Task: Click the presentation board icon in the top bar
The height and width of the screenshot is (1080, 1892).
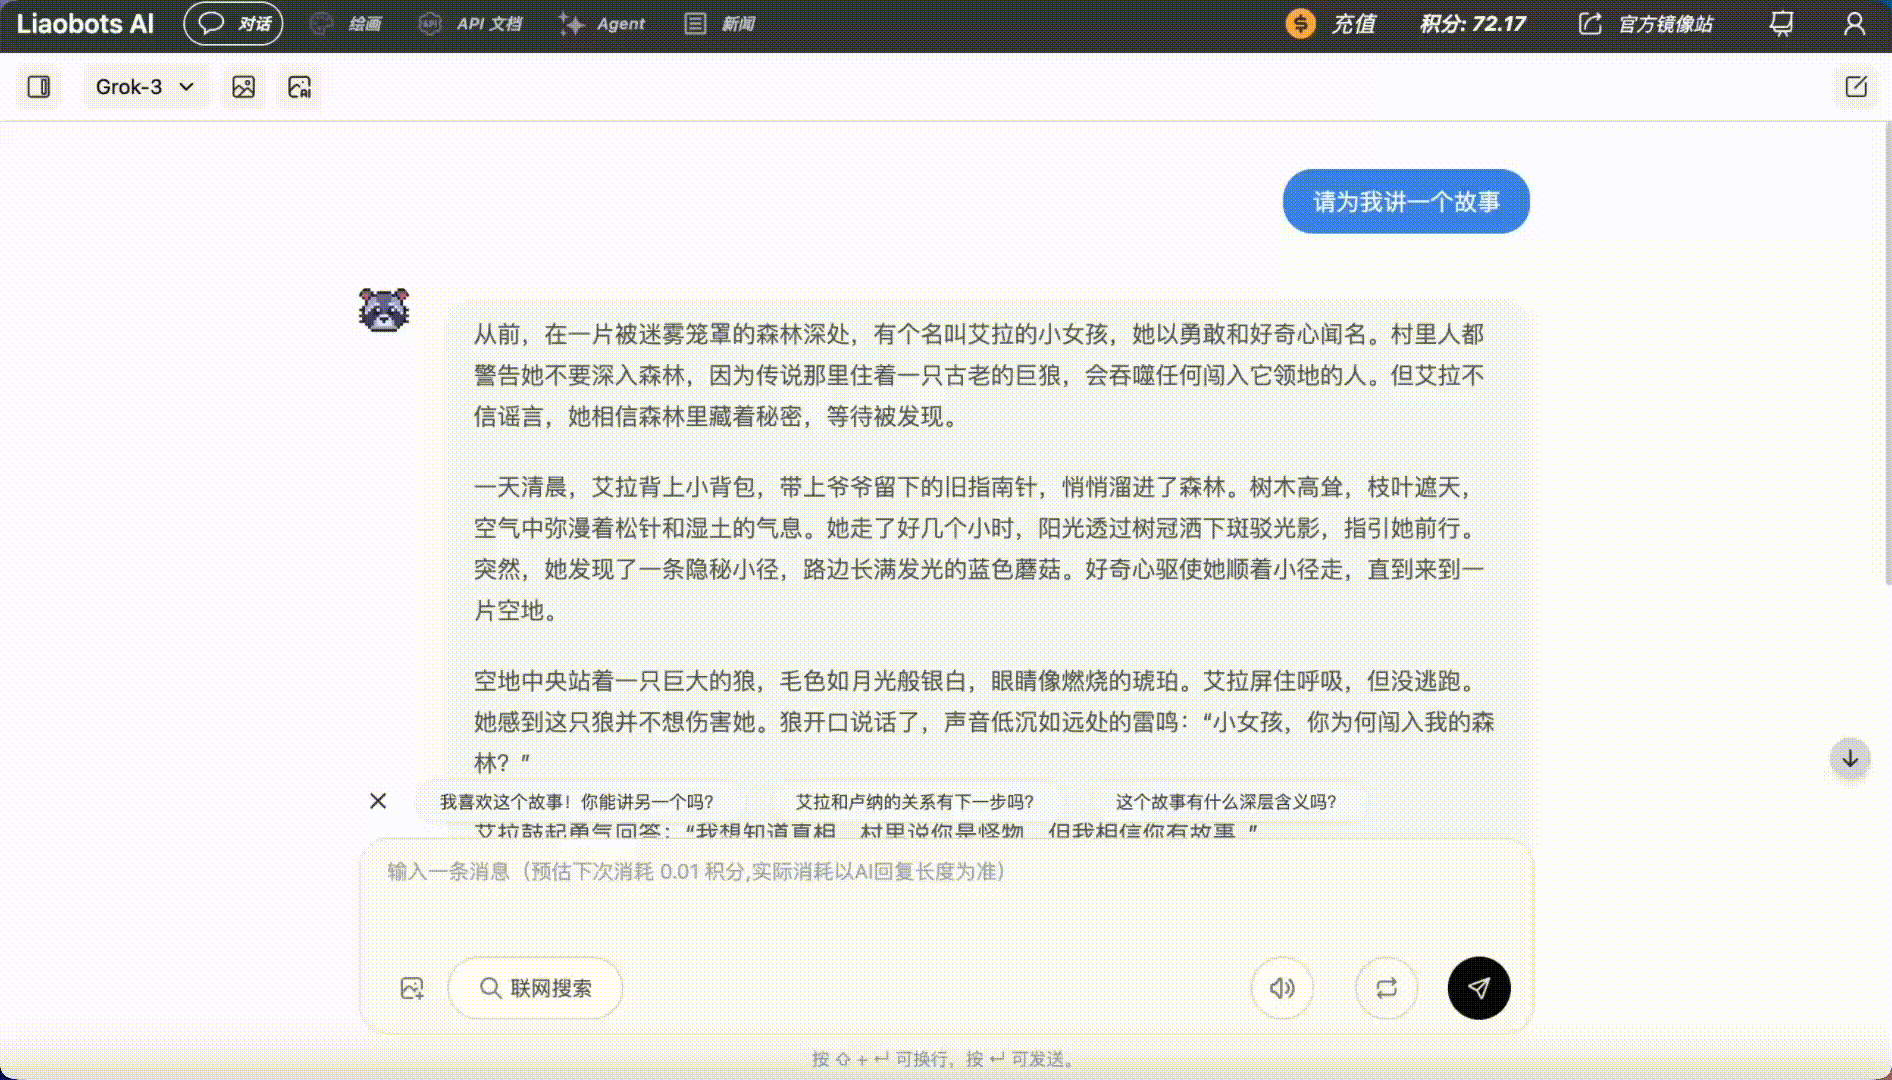Action: 1781,23
